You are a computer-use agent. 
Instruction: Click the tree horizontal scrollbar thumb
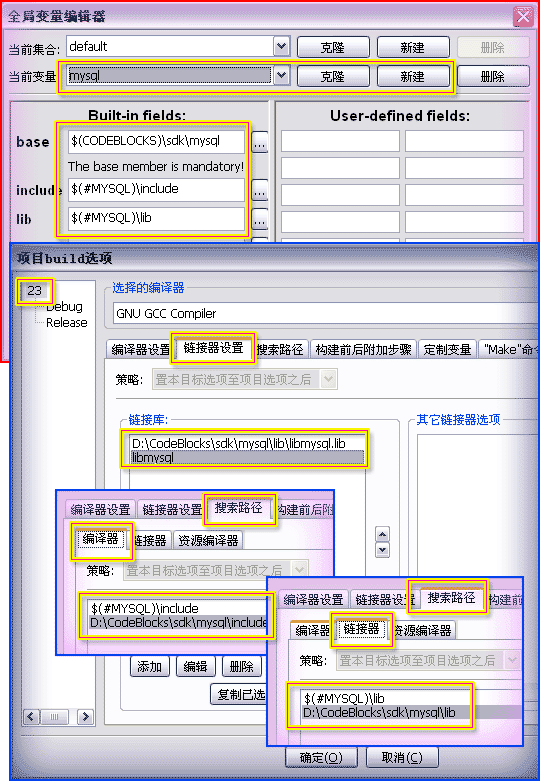(54, 717)
